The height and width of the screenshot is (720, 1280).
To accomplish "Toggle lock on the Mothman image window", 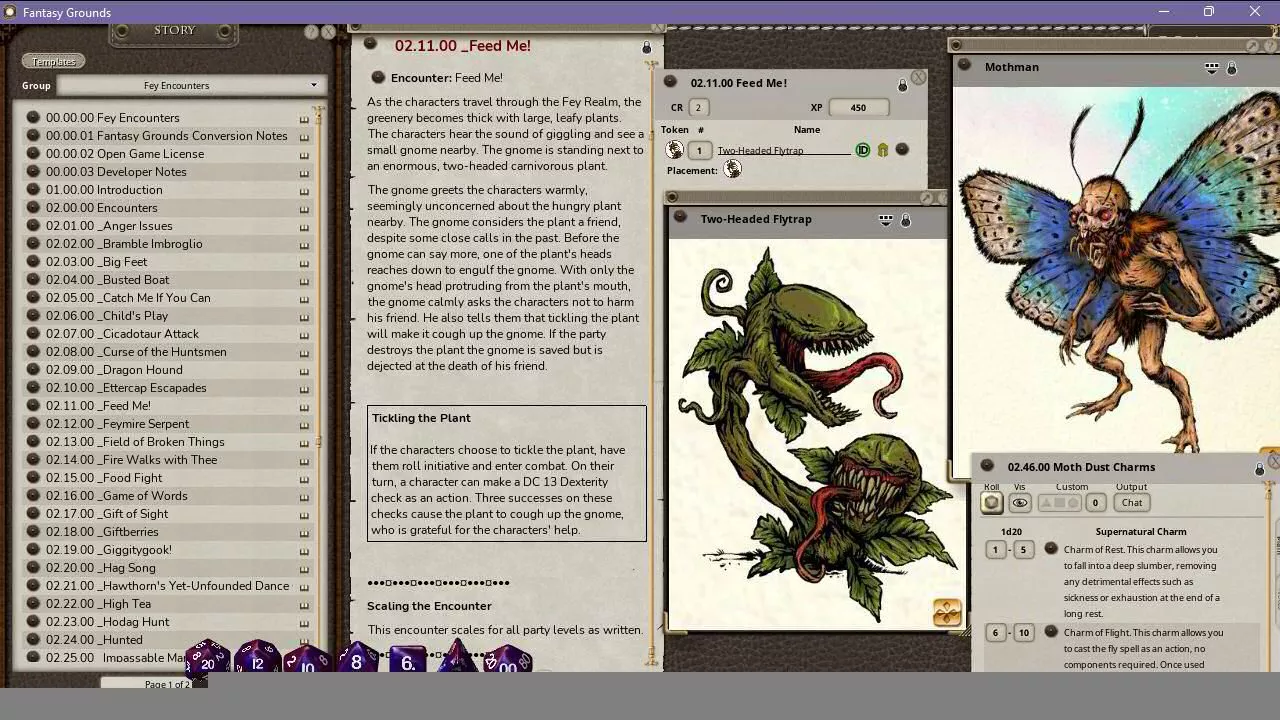I will pos(1232,68).
